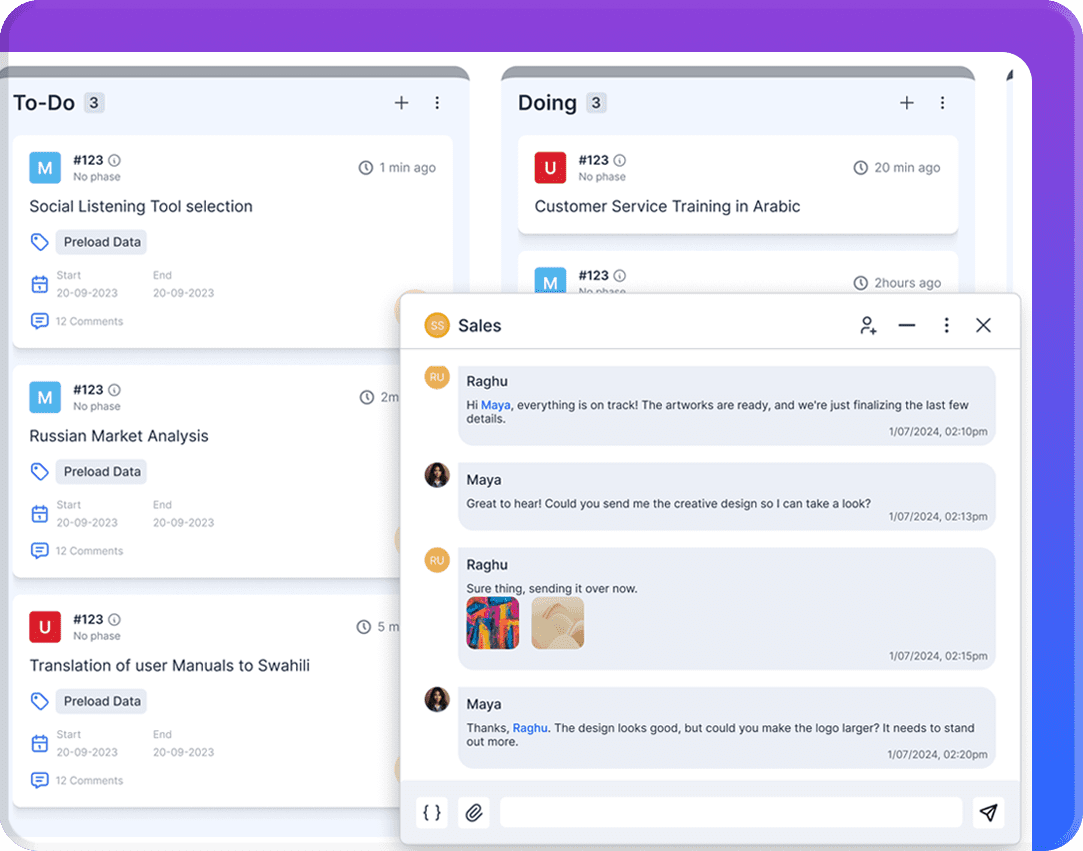Viewport: 1083px width, 851px height.
Task: Click the Preload Data tag on Social Listening card
Action: coord(102,242)
